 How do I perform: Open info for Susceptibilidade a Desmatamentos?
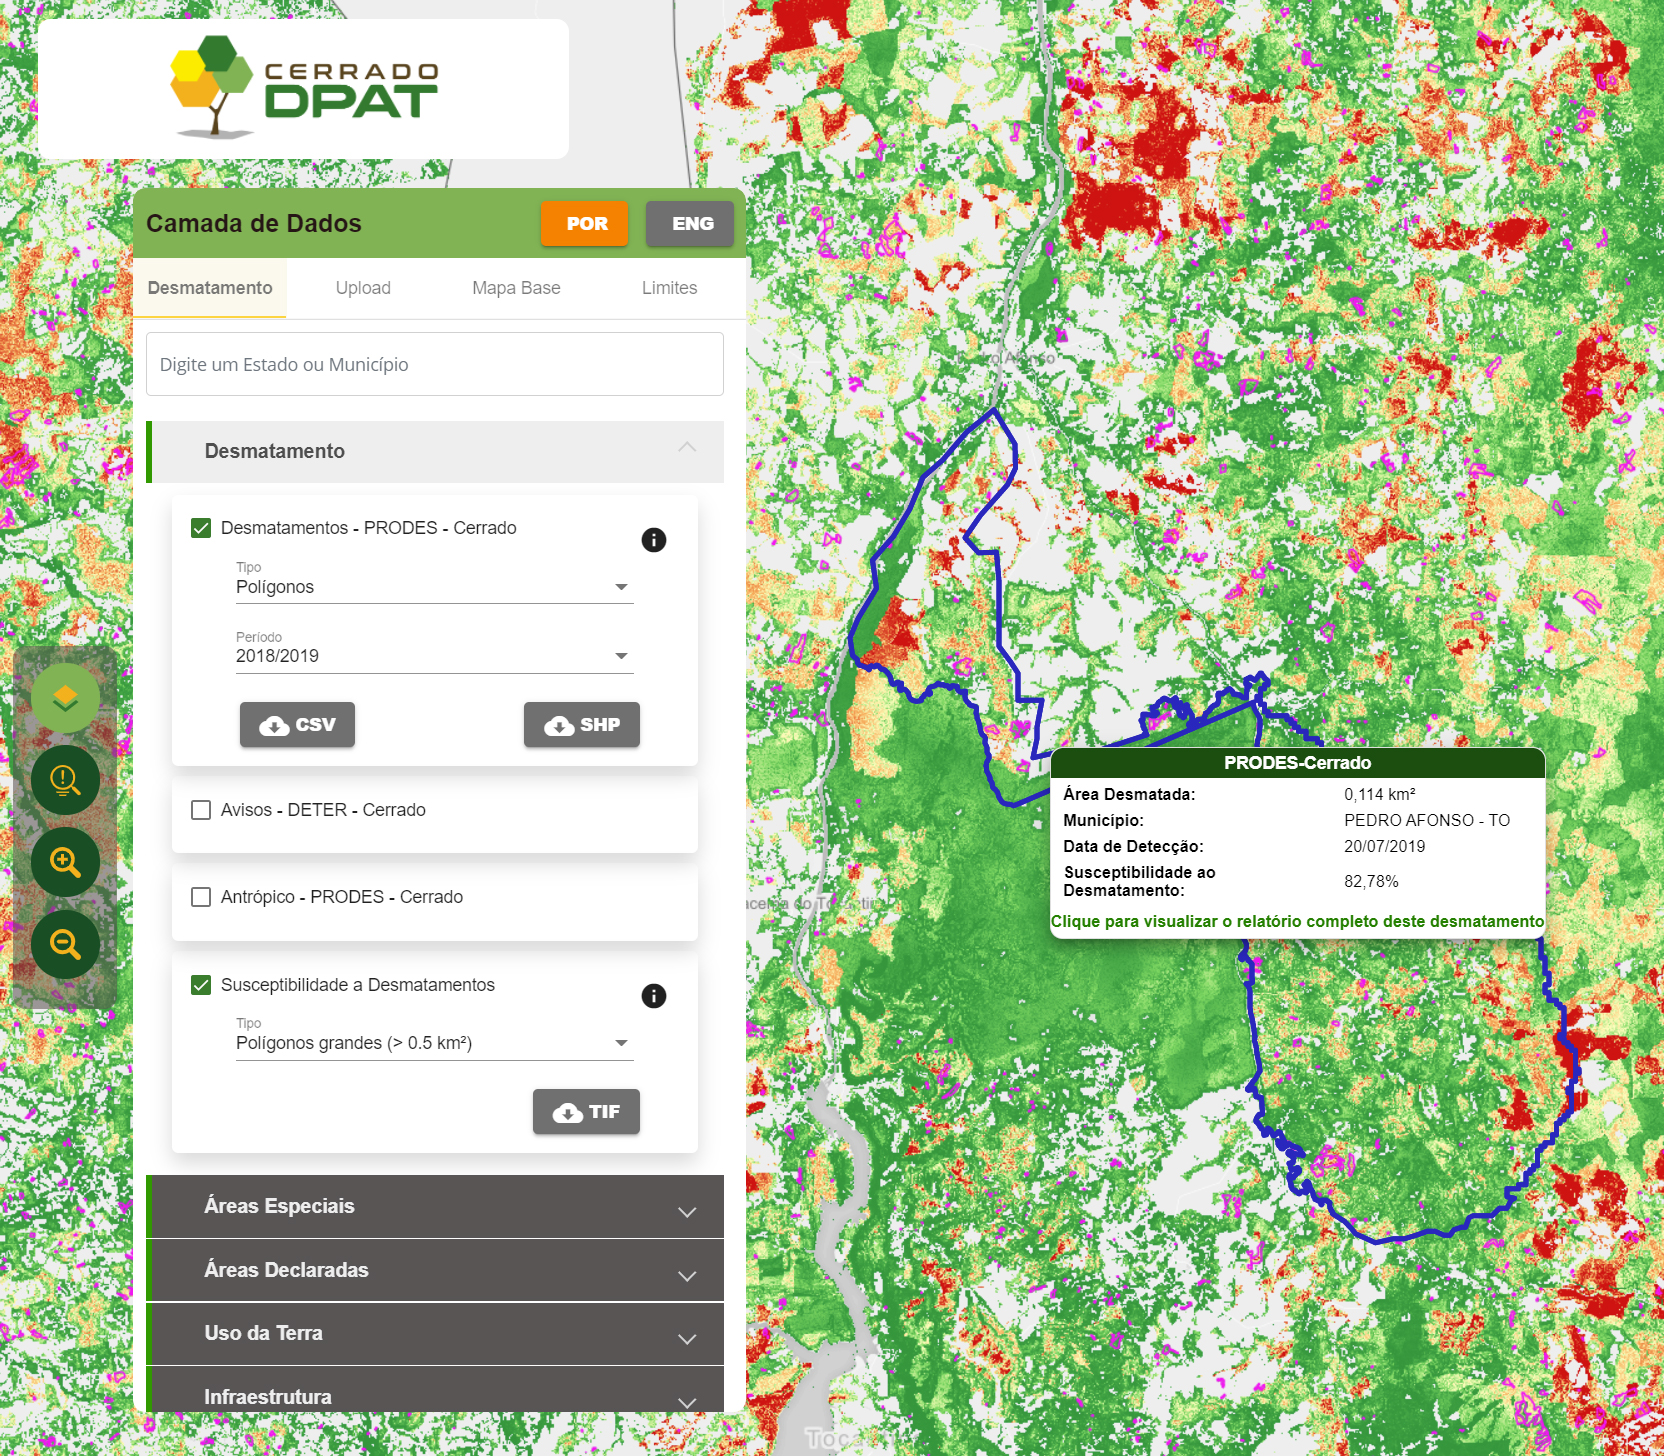tap(653, 996)
